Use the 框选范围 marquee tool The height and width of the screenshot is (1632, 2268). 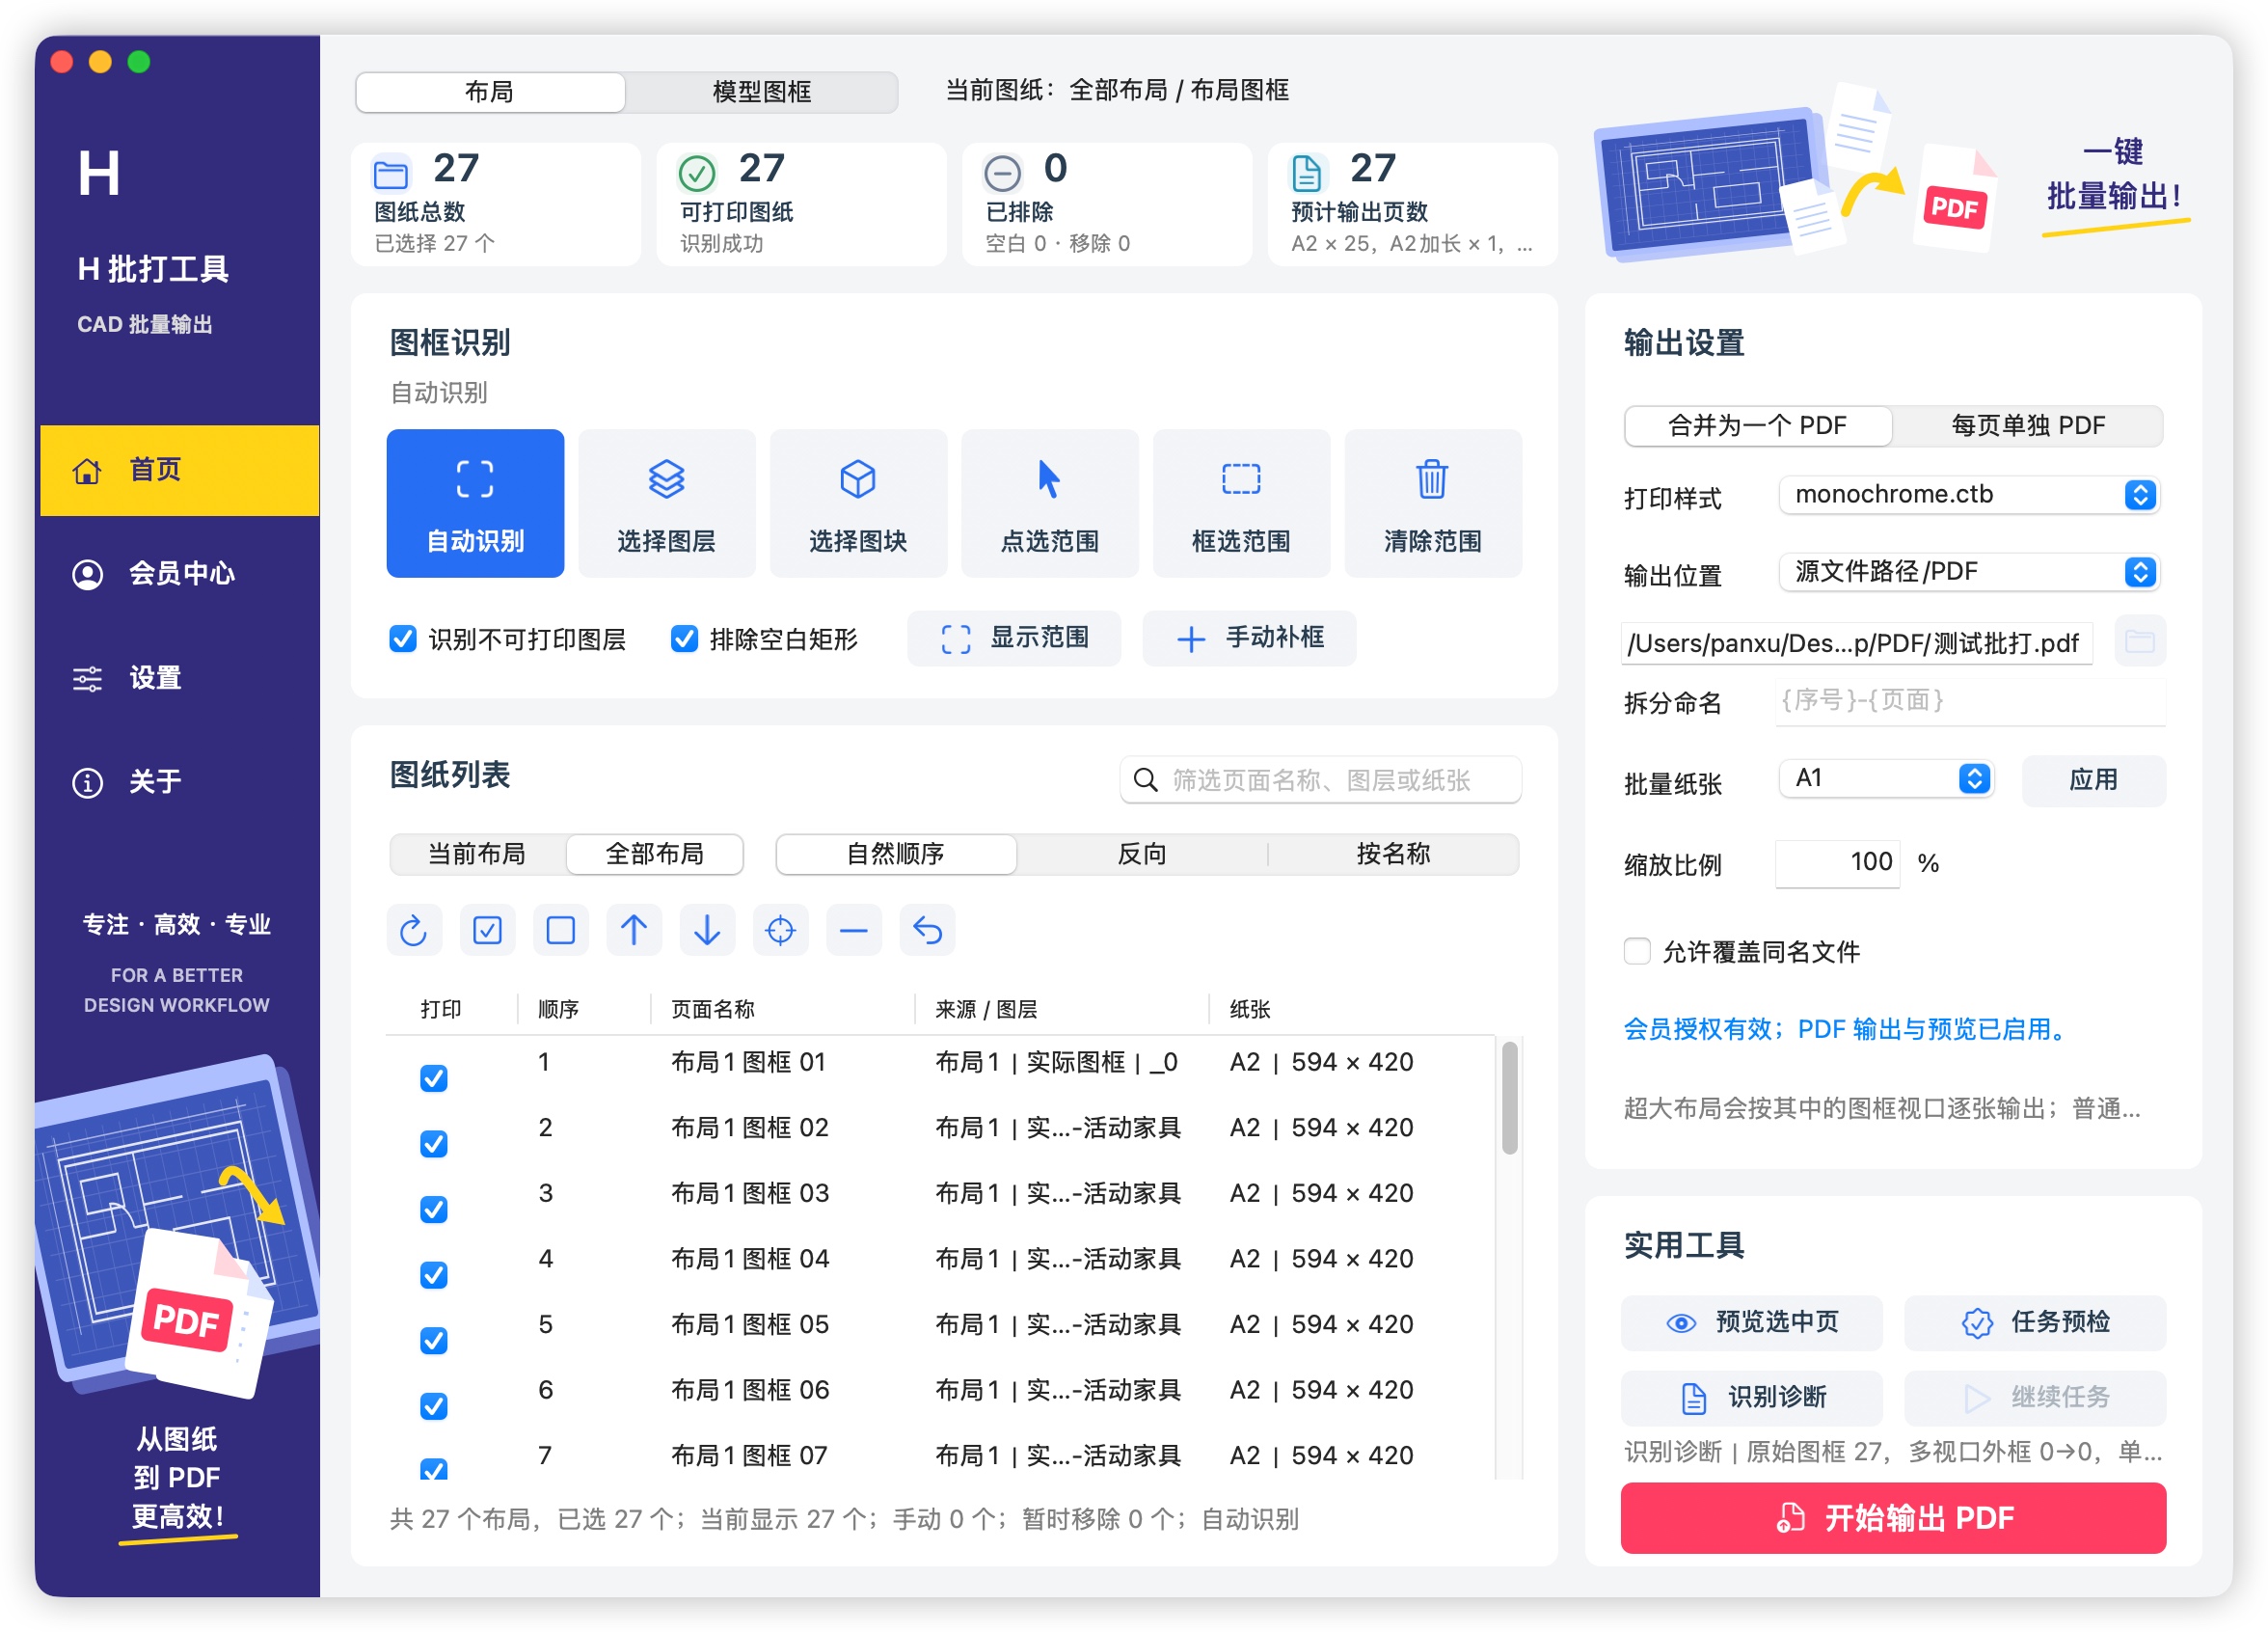pos(1241,503)
